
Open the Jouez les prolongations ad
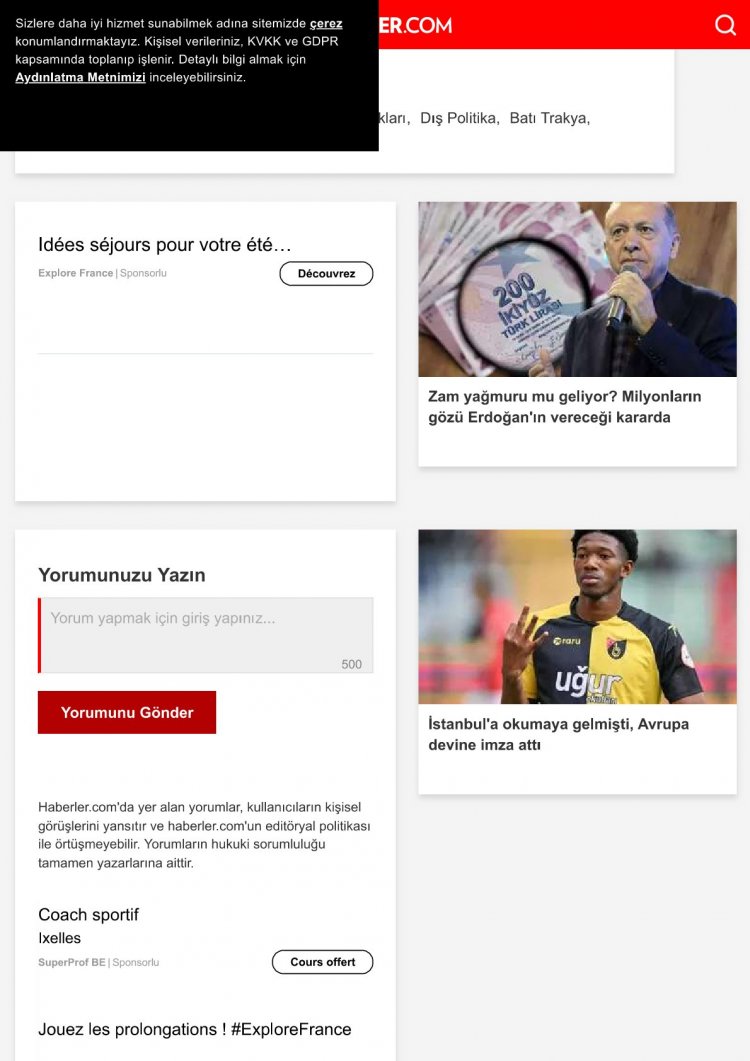click(x=195, y=1029)
